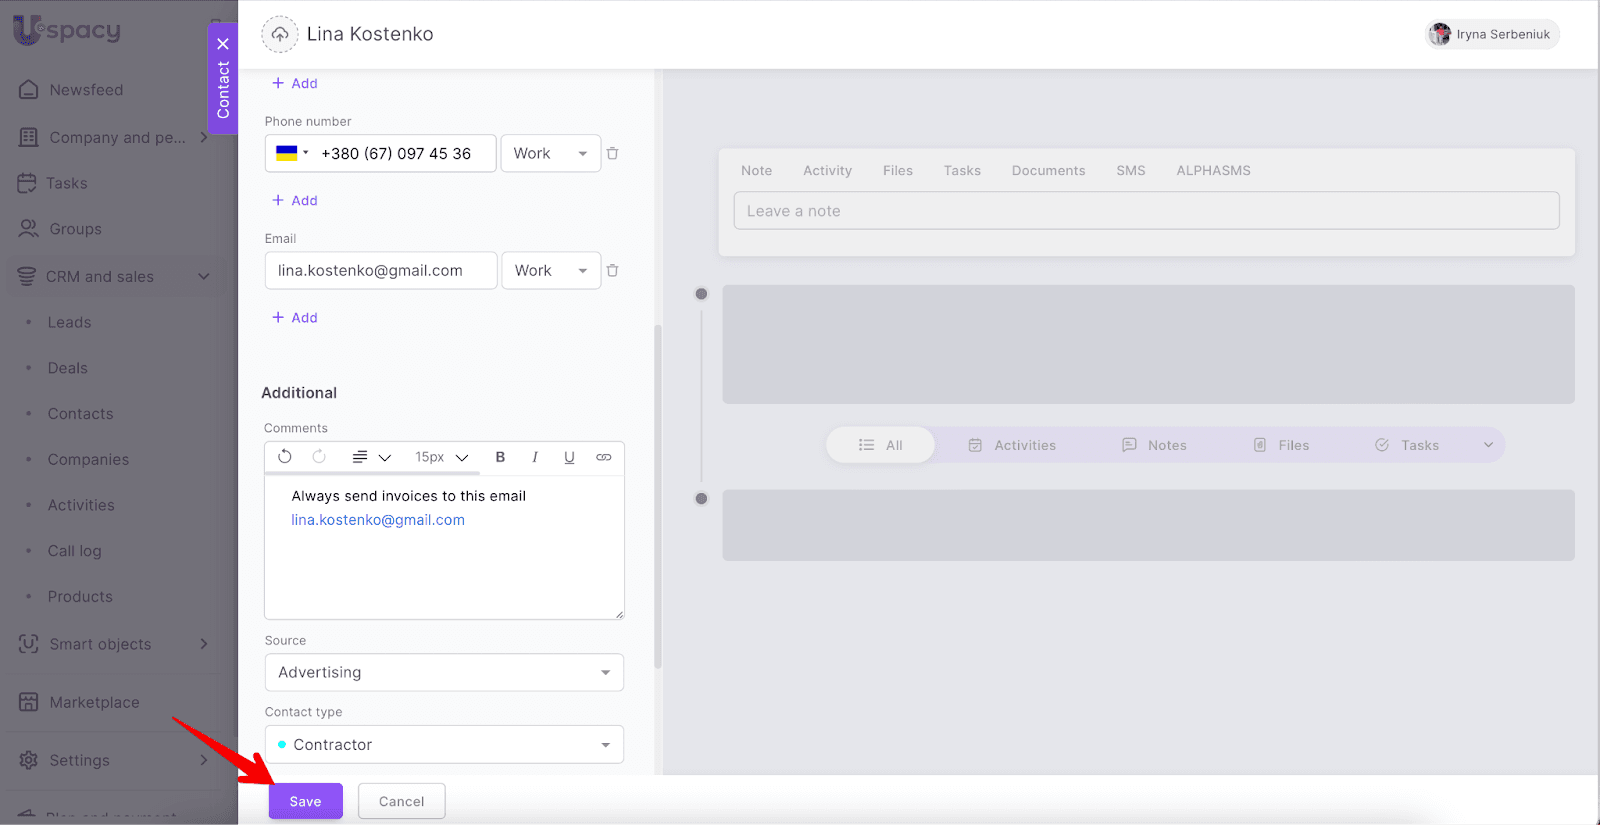The image size is (1600, 825).
Task: Follow the lina.kostenko@gmail.com link in comments
Action: 378,520
